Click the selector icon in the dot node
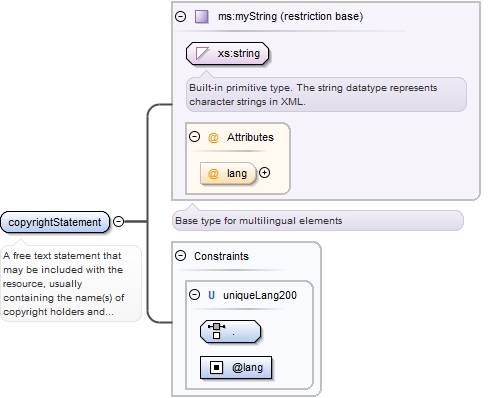498x398 pixels. tap(216, 330)
